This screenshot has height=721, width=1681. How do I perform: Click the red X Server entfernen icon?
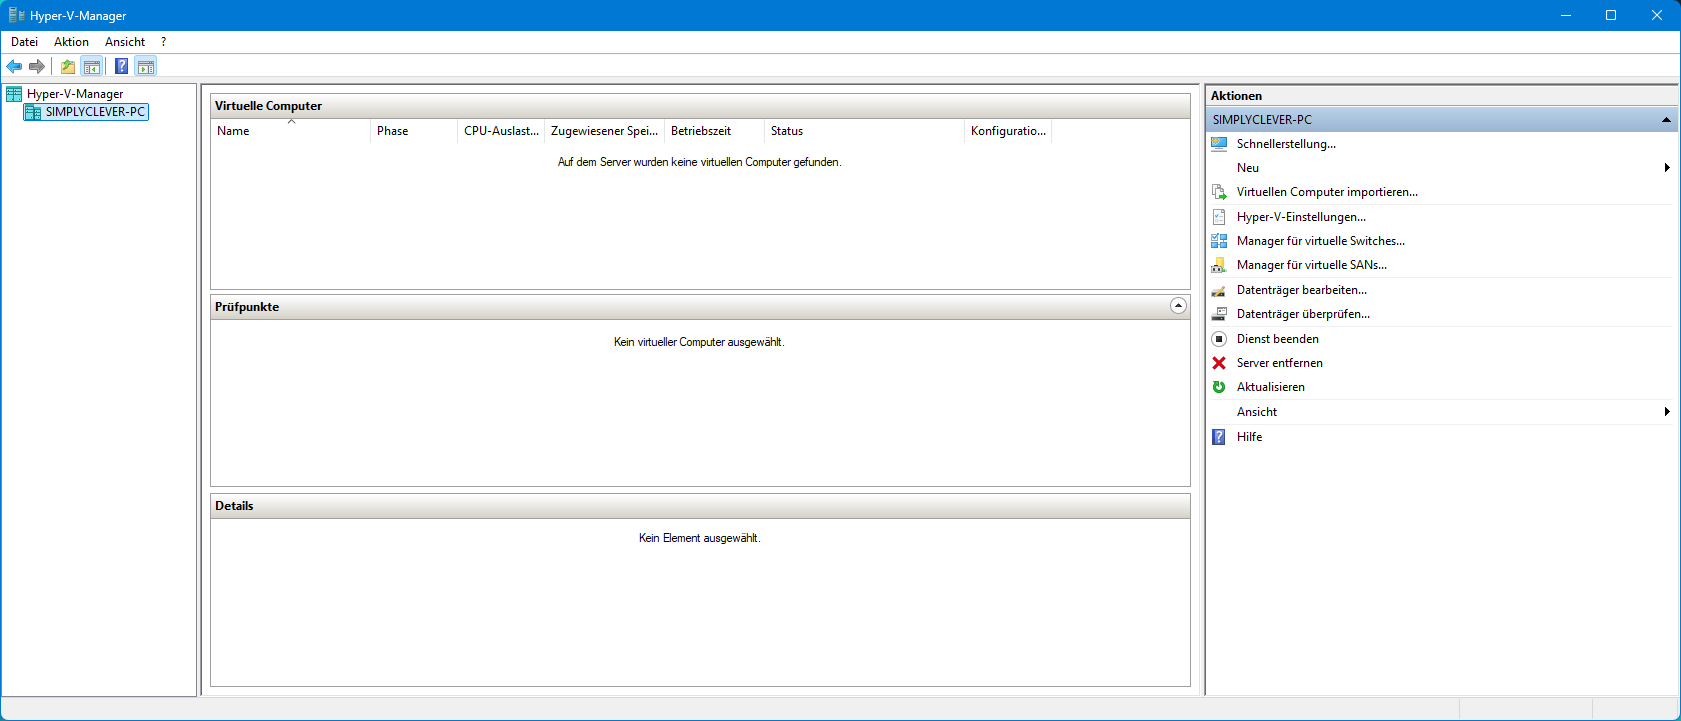tap(1219, 363)
